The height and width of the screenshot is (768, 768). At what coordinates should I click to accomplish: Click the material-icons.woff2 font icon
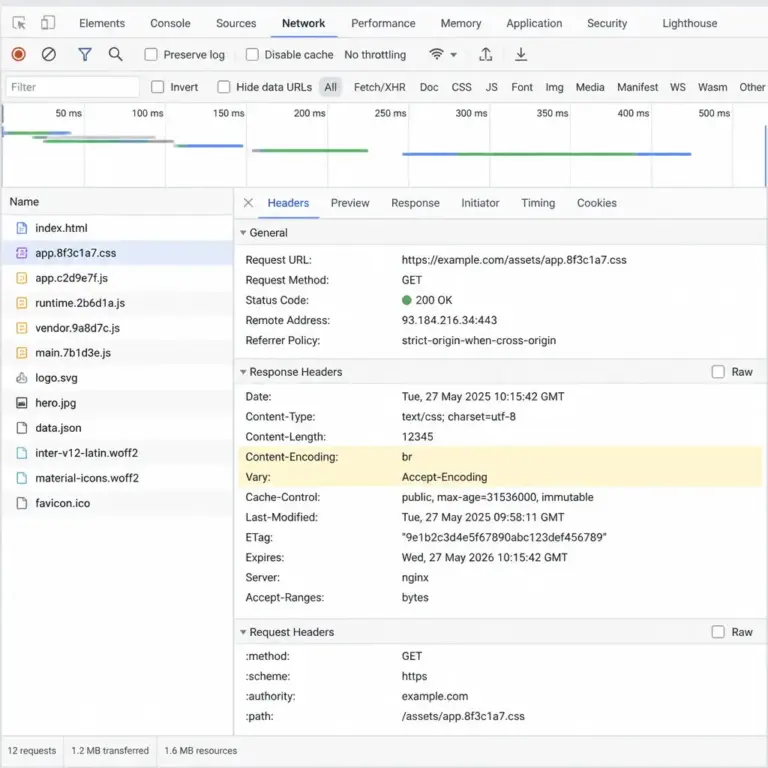(22, 478)
